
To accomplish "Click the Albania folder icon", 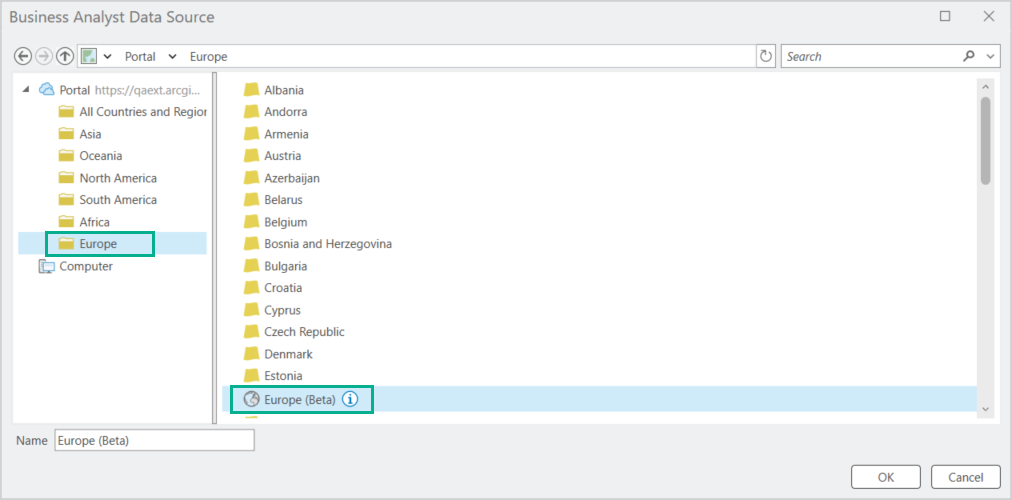I will (251, 90).
